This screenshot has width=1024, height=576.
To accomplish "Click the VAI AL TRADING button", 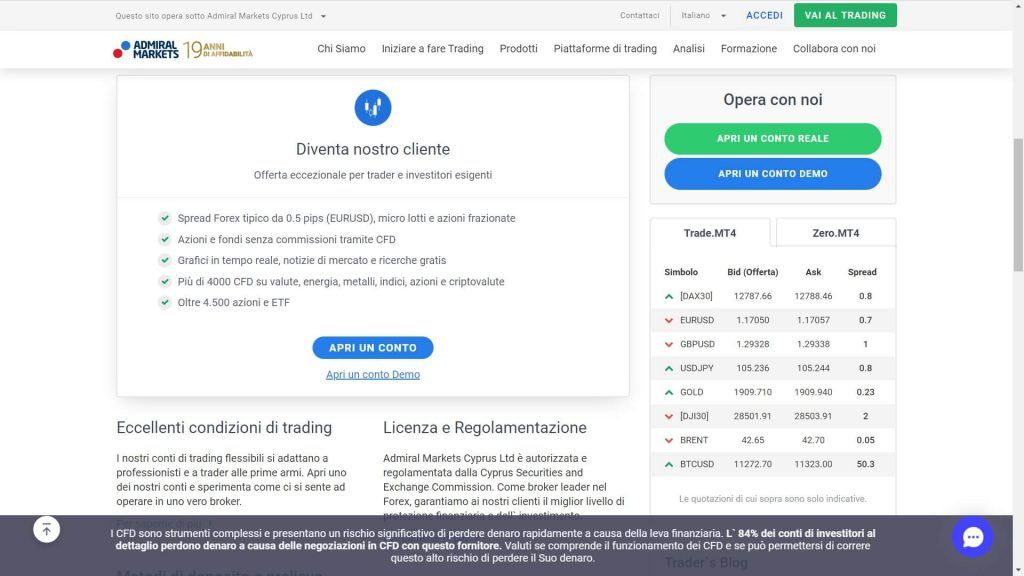I will point(845,16).
